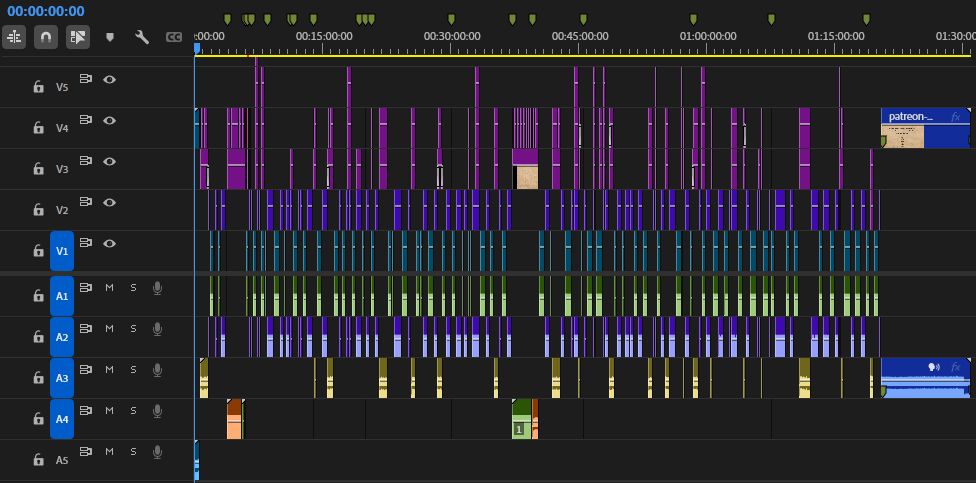976x483 pixels.
Task: Toggle sync lock on V4 track
Action: [x=86, y=120]
